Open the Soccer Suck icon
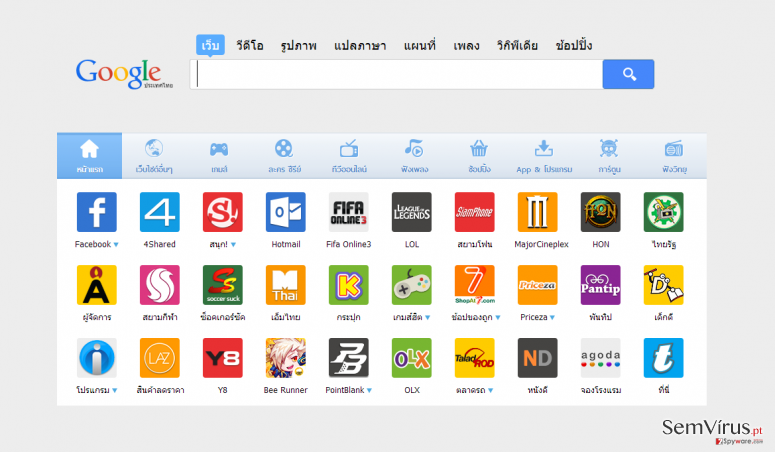Image resolution: width=775 pixels, height=453 pixels. point(222,285)
